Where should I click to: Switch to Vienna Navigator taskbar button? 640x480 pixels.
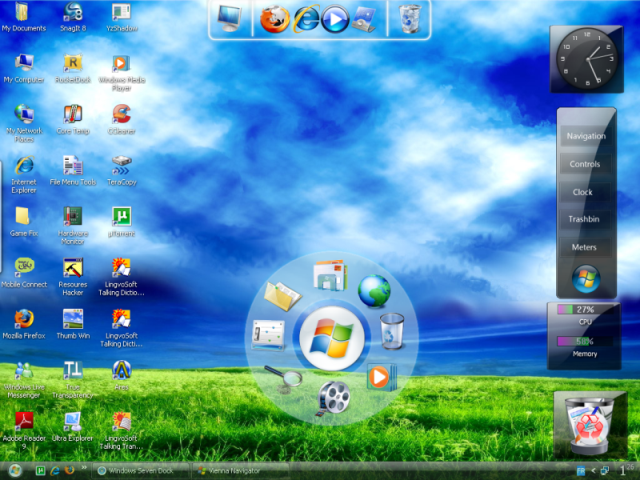[x=240, y=471]
